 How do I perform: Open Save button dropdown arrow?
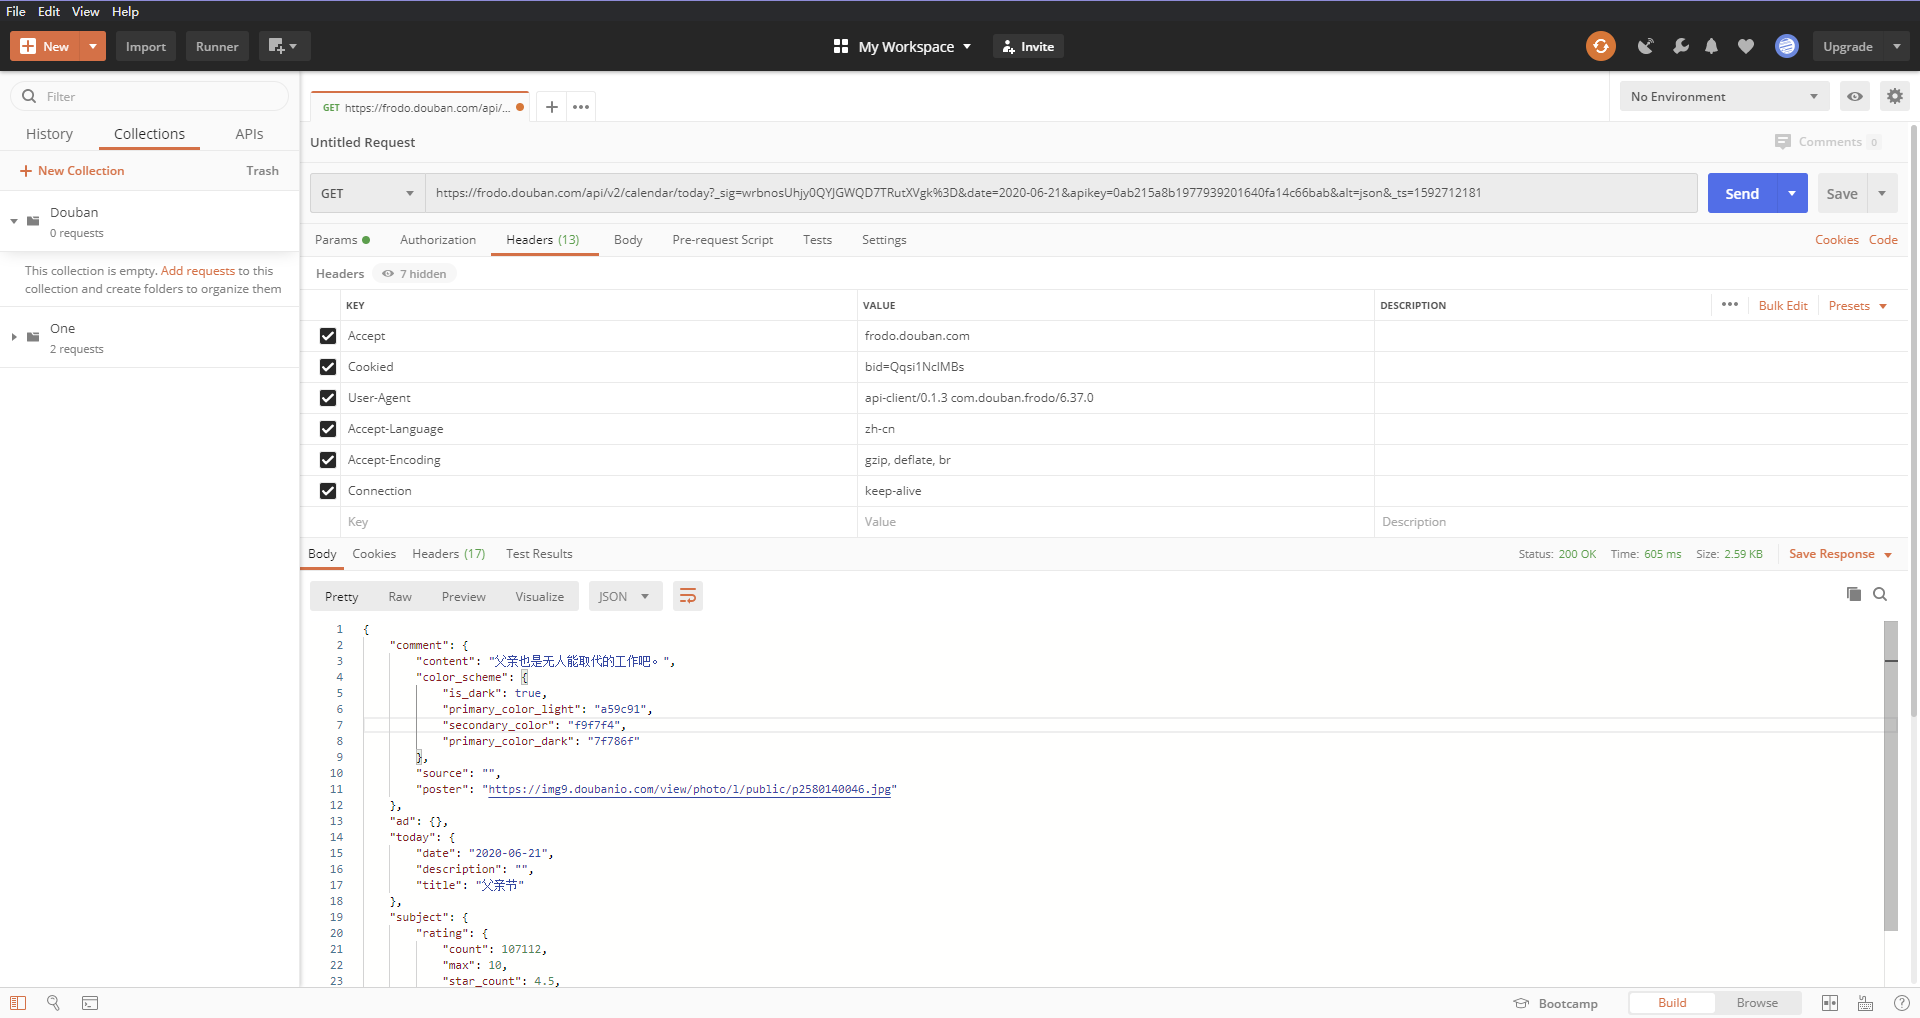click(1882, 193)
